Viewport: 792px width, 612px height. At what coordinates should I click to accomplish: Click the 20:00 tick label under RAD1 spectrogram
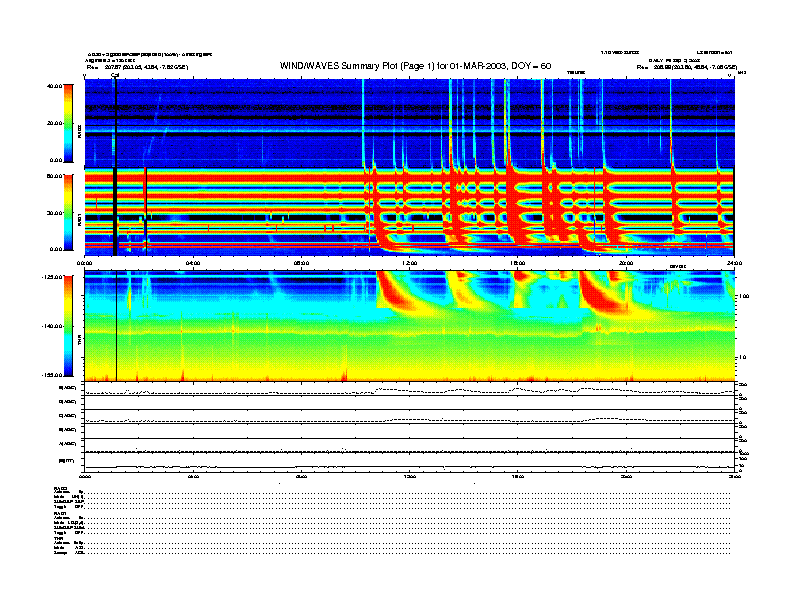point(626,263)
